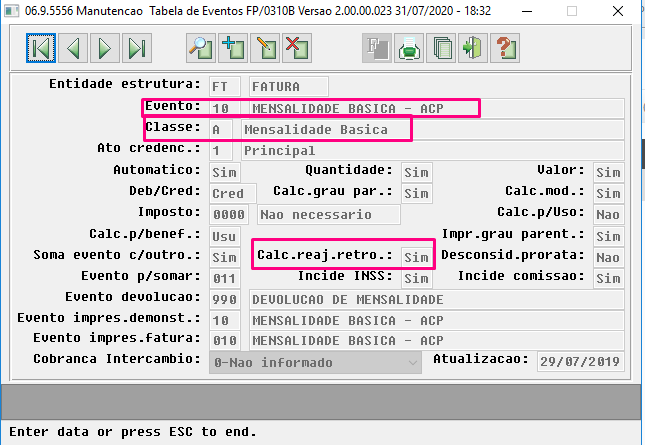Screen dimensions: 645x445
Task: Click the Nao necessario field
Action: tap(329, 214)
